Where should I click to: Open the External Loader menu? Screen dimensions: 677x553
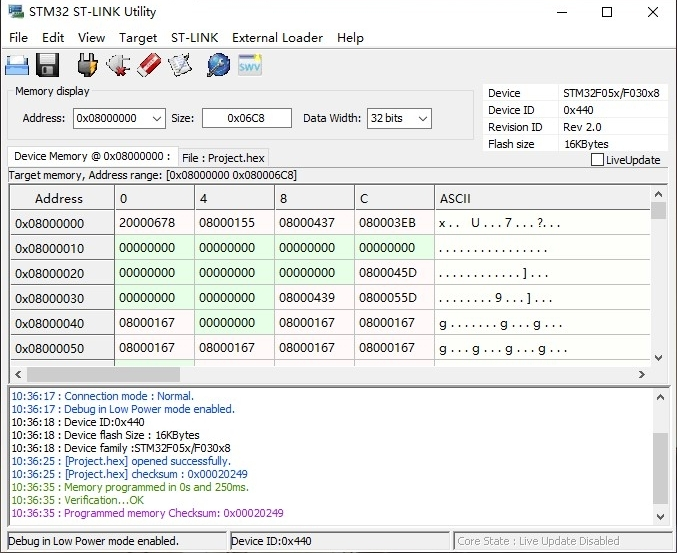point(277,37)
